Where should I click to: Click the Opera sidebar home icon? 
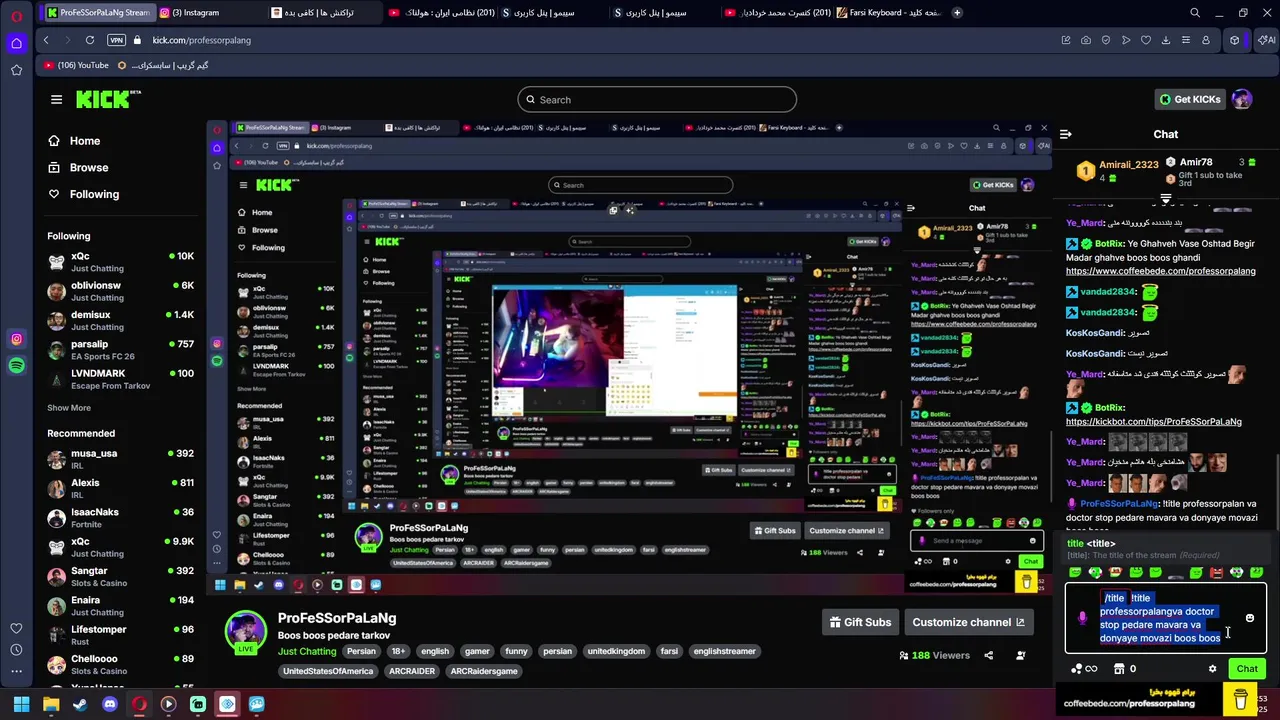pyautogui.click(x=16, y=43)
